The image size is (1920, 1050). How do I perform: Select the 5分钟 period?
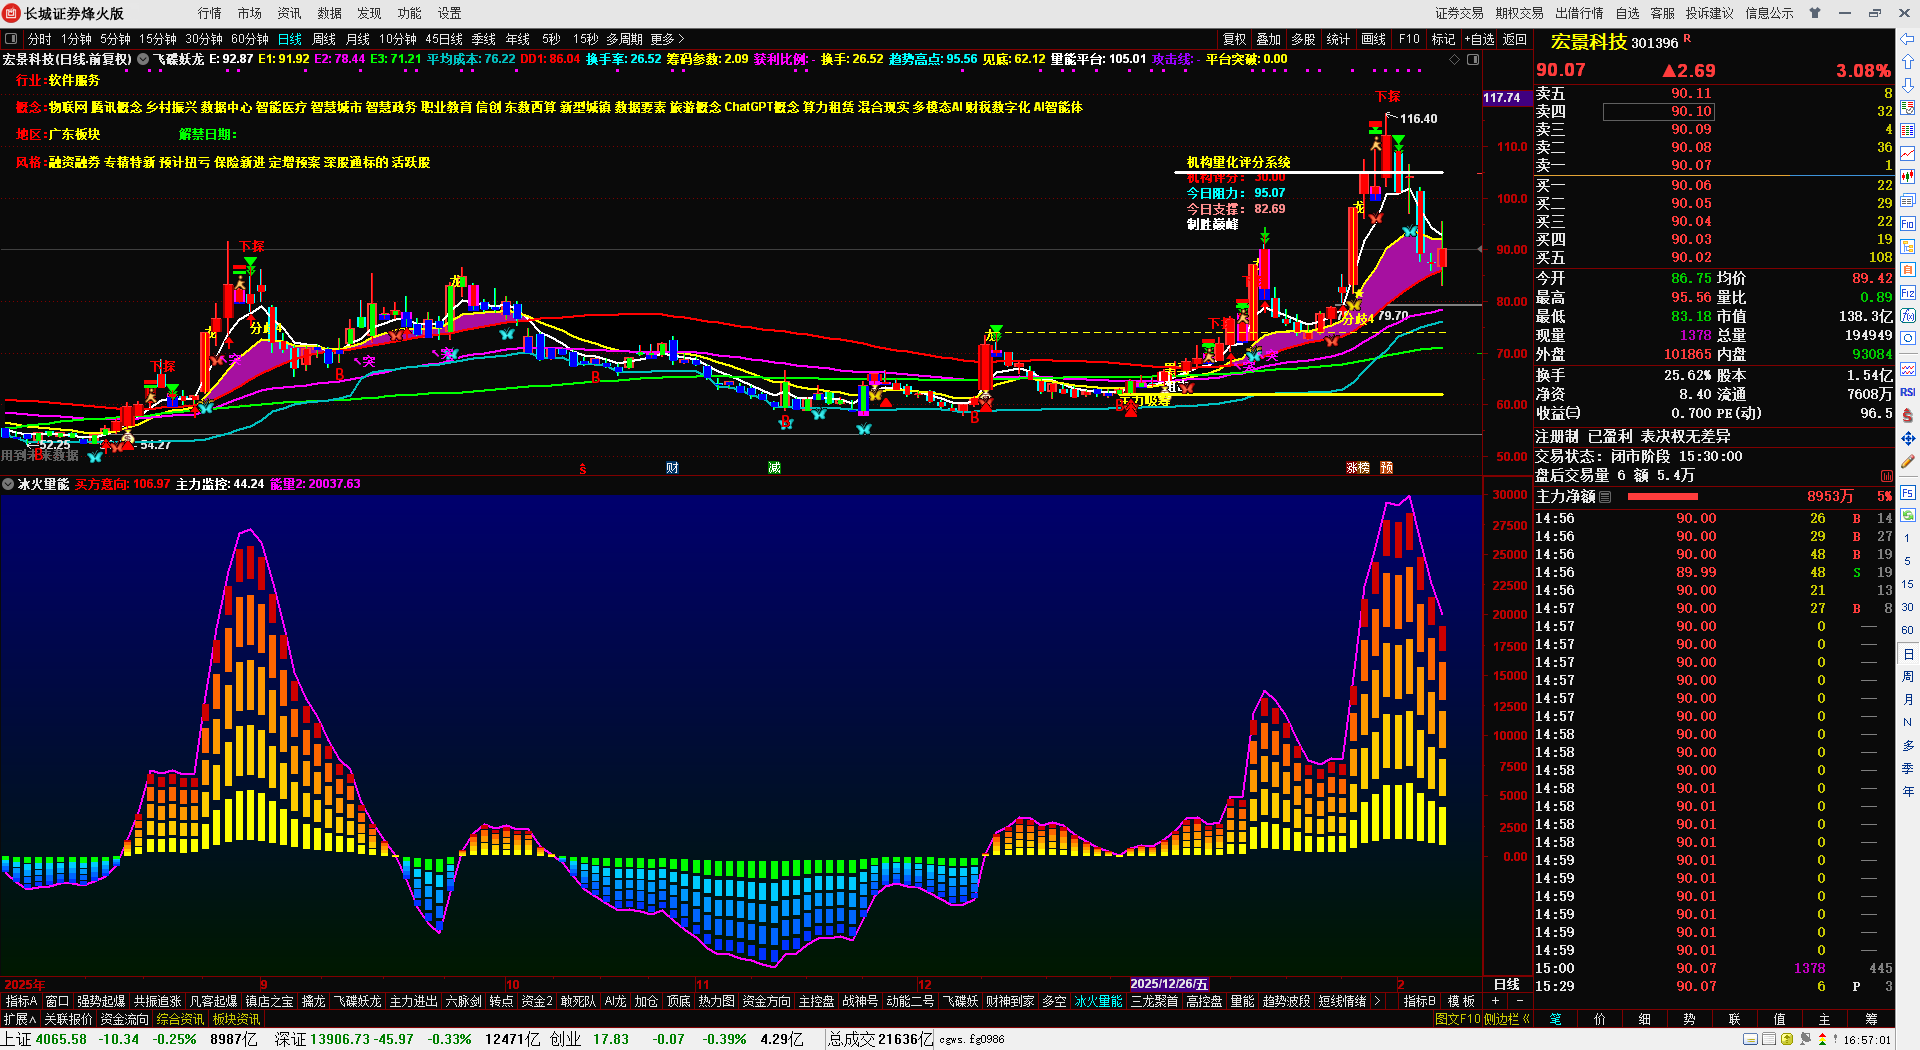[115, 39]
